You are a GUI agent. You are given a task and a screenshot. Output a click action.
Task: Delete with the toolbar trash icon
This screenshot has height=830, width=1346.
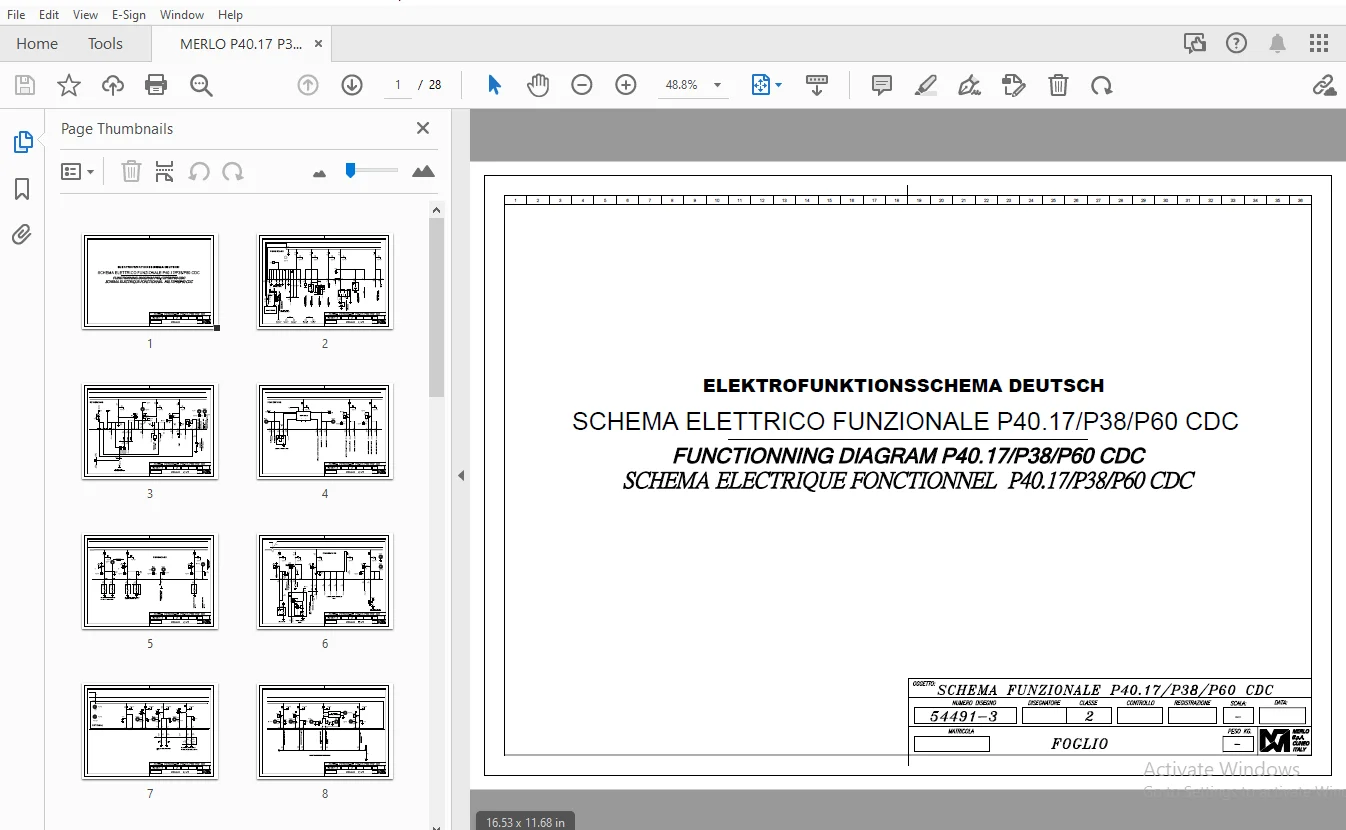1058,86
